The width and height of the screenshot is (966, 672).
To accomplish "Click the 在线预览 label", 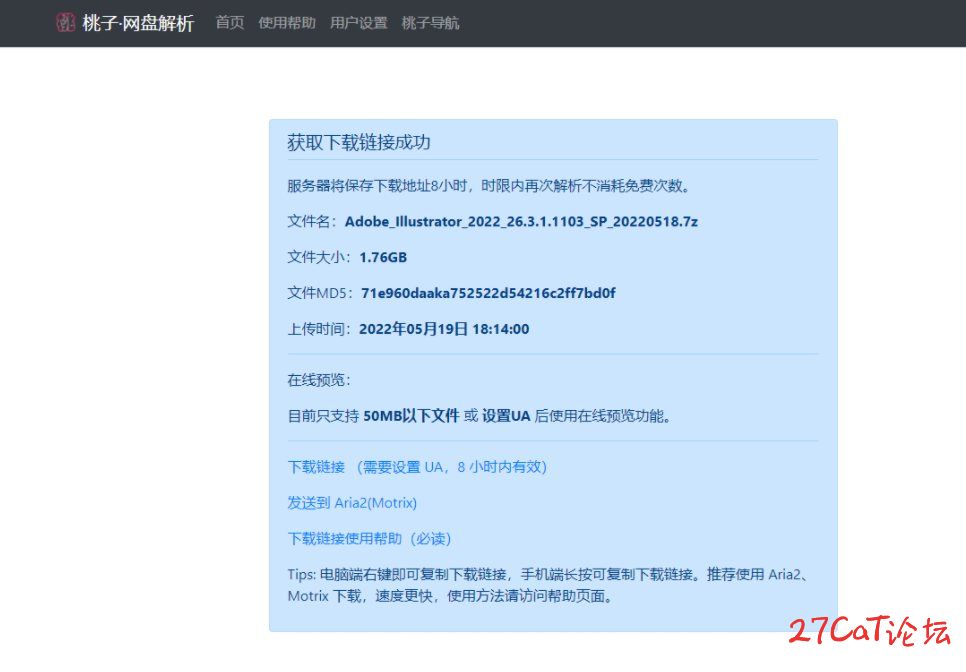I will [x=319, y=380].
